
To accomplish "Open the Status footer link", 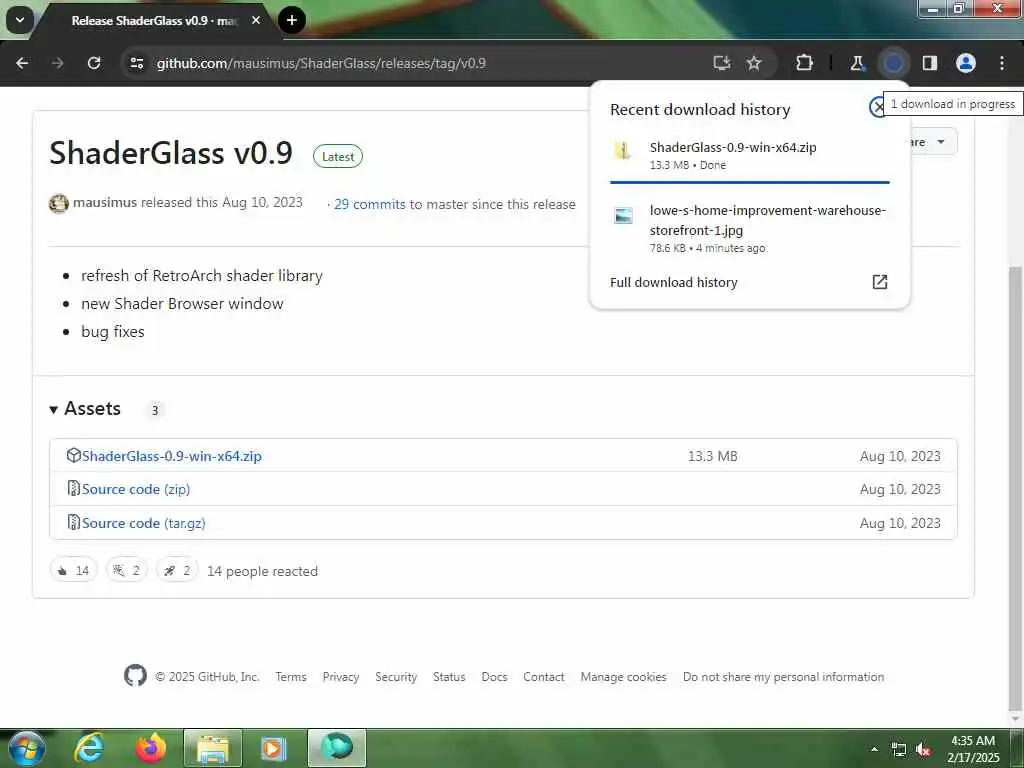I will 449,677.
